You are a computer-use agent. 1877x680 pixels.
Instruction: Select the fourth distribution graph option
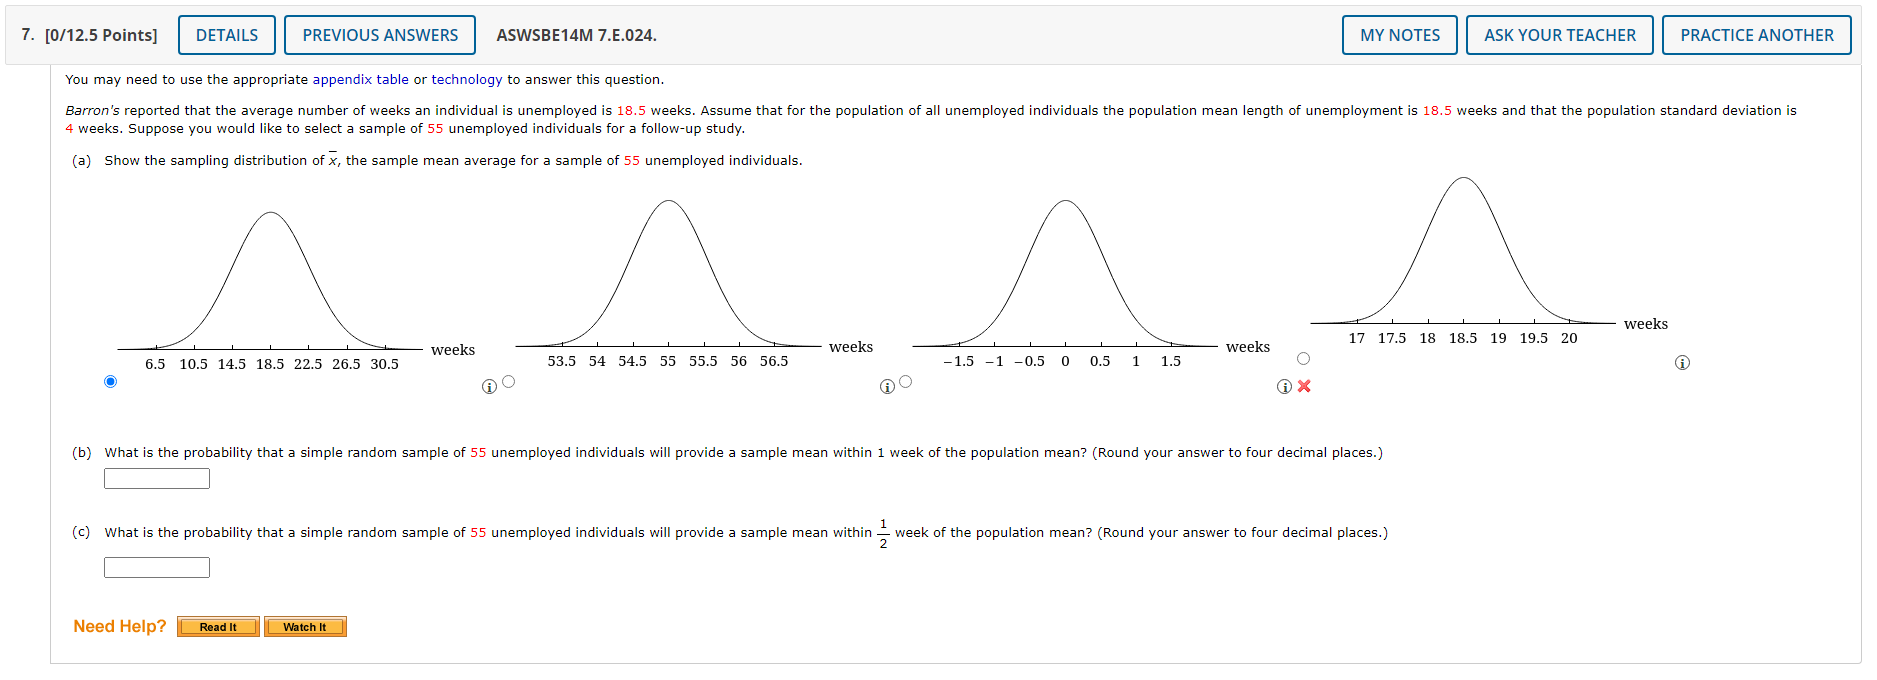click(x=1302, y=357)
